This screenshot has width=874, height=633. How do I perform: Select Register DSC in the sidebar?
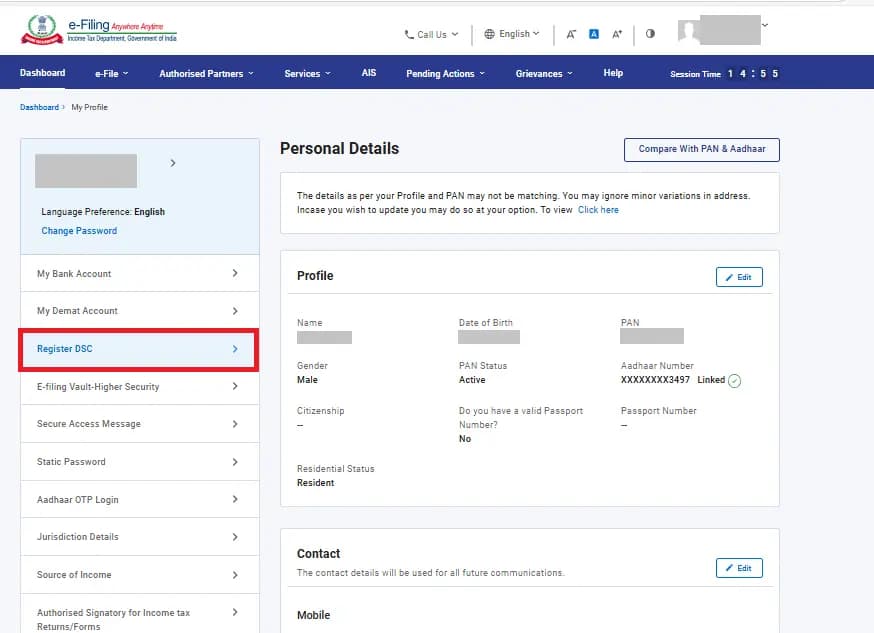(x=138, y=349)
